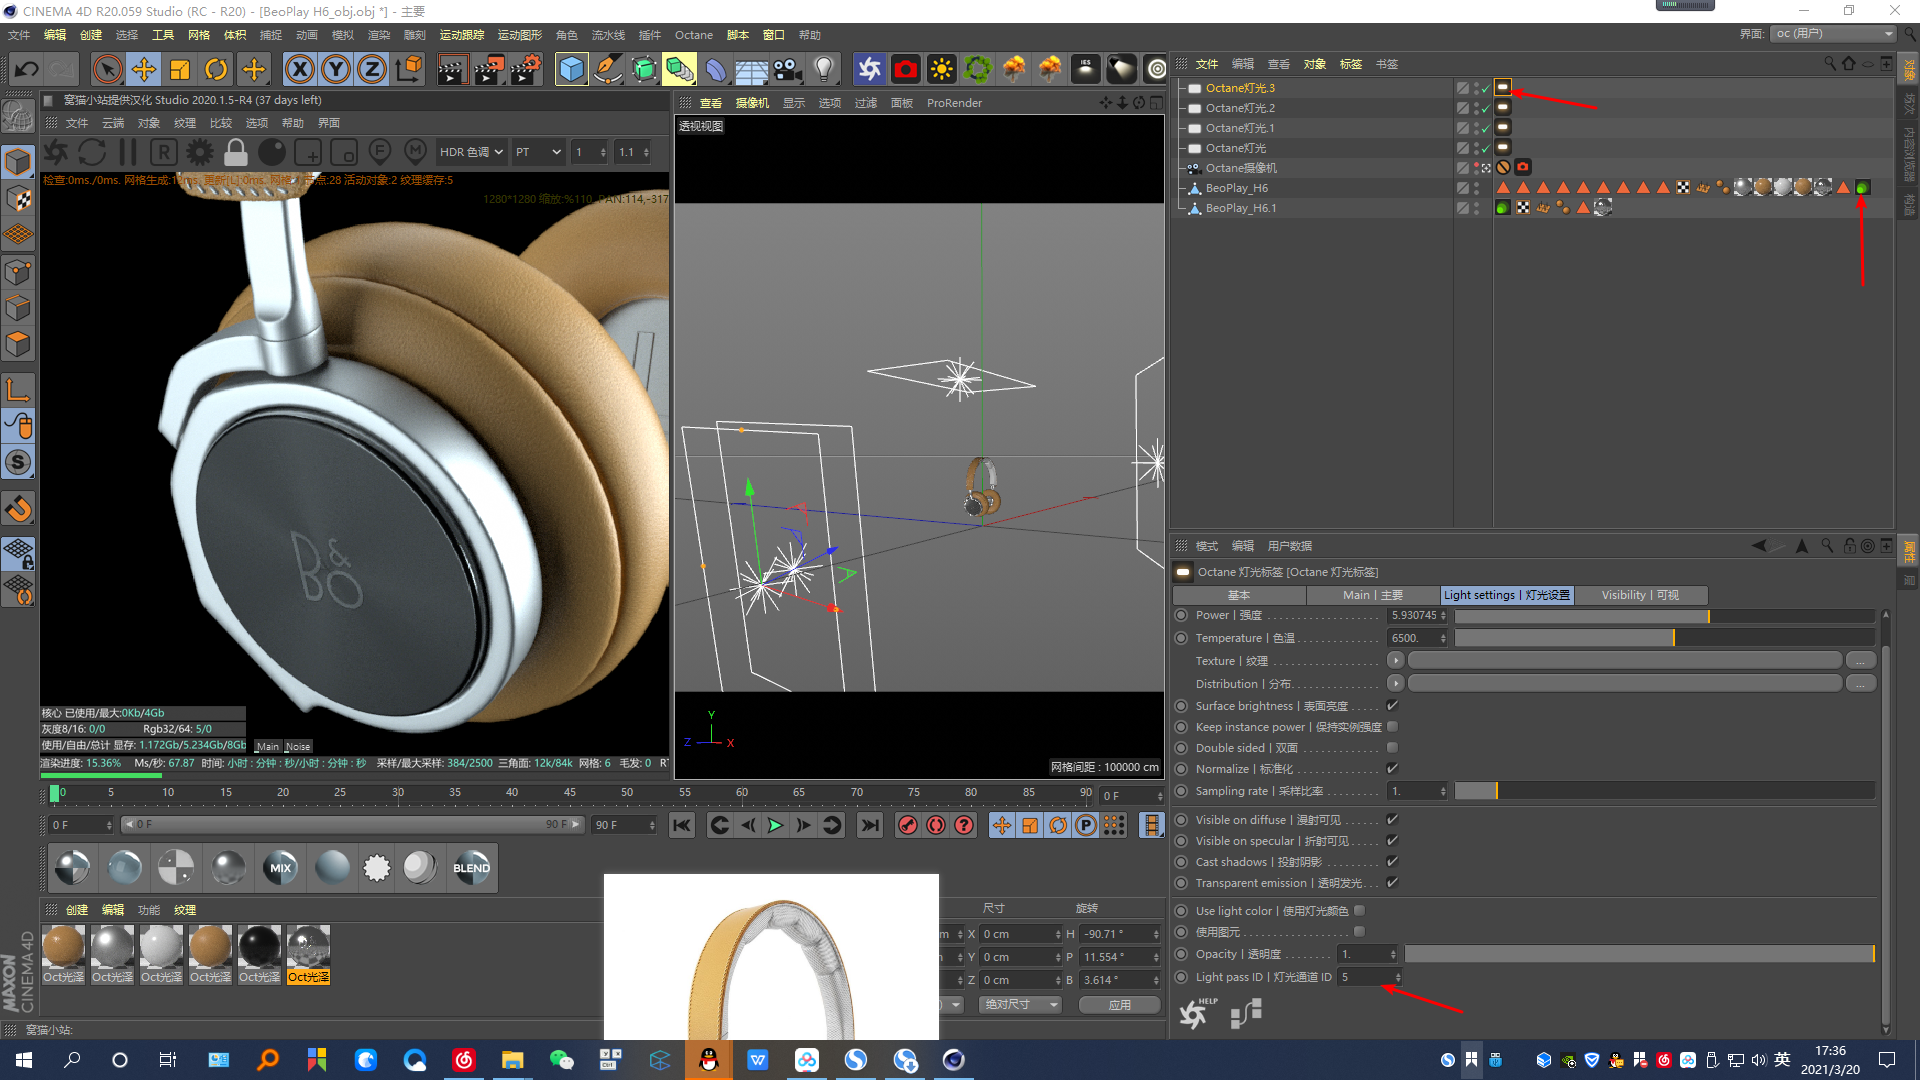This screenshot has width=1920, height=1080.
Task: Open the PT render kernel dropdown
Action: 538,152
